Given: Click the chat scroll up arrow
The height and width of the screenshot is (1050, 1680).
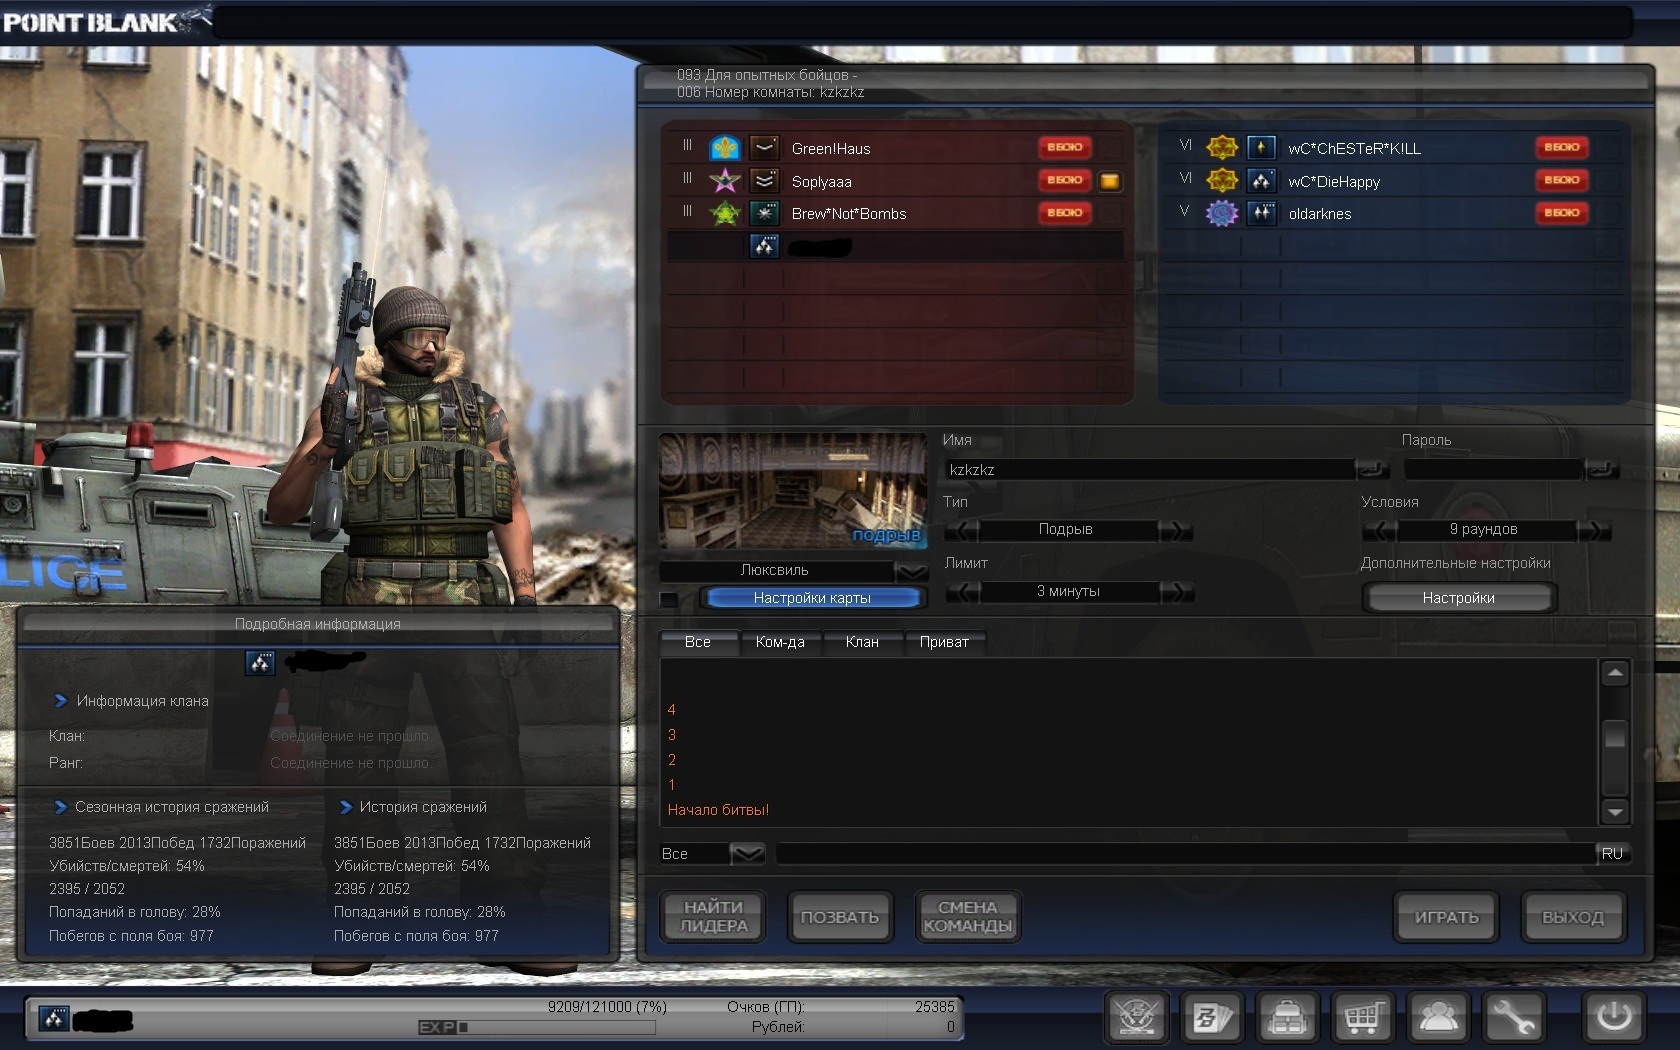Looking at the screenshot, I should (x=1614, y=674).
